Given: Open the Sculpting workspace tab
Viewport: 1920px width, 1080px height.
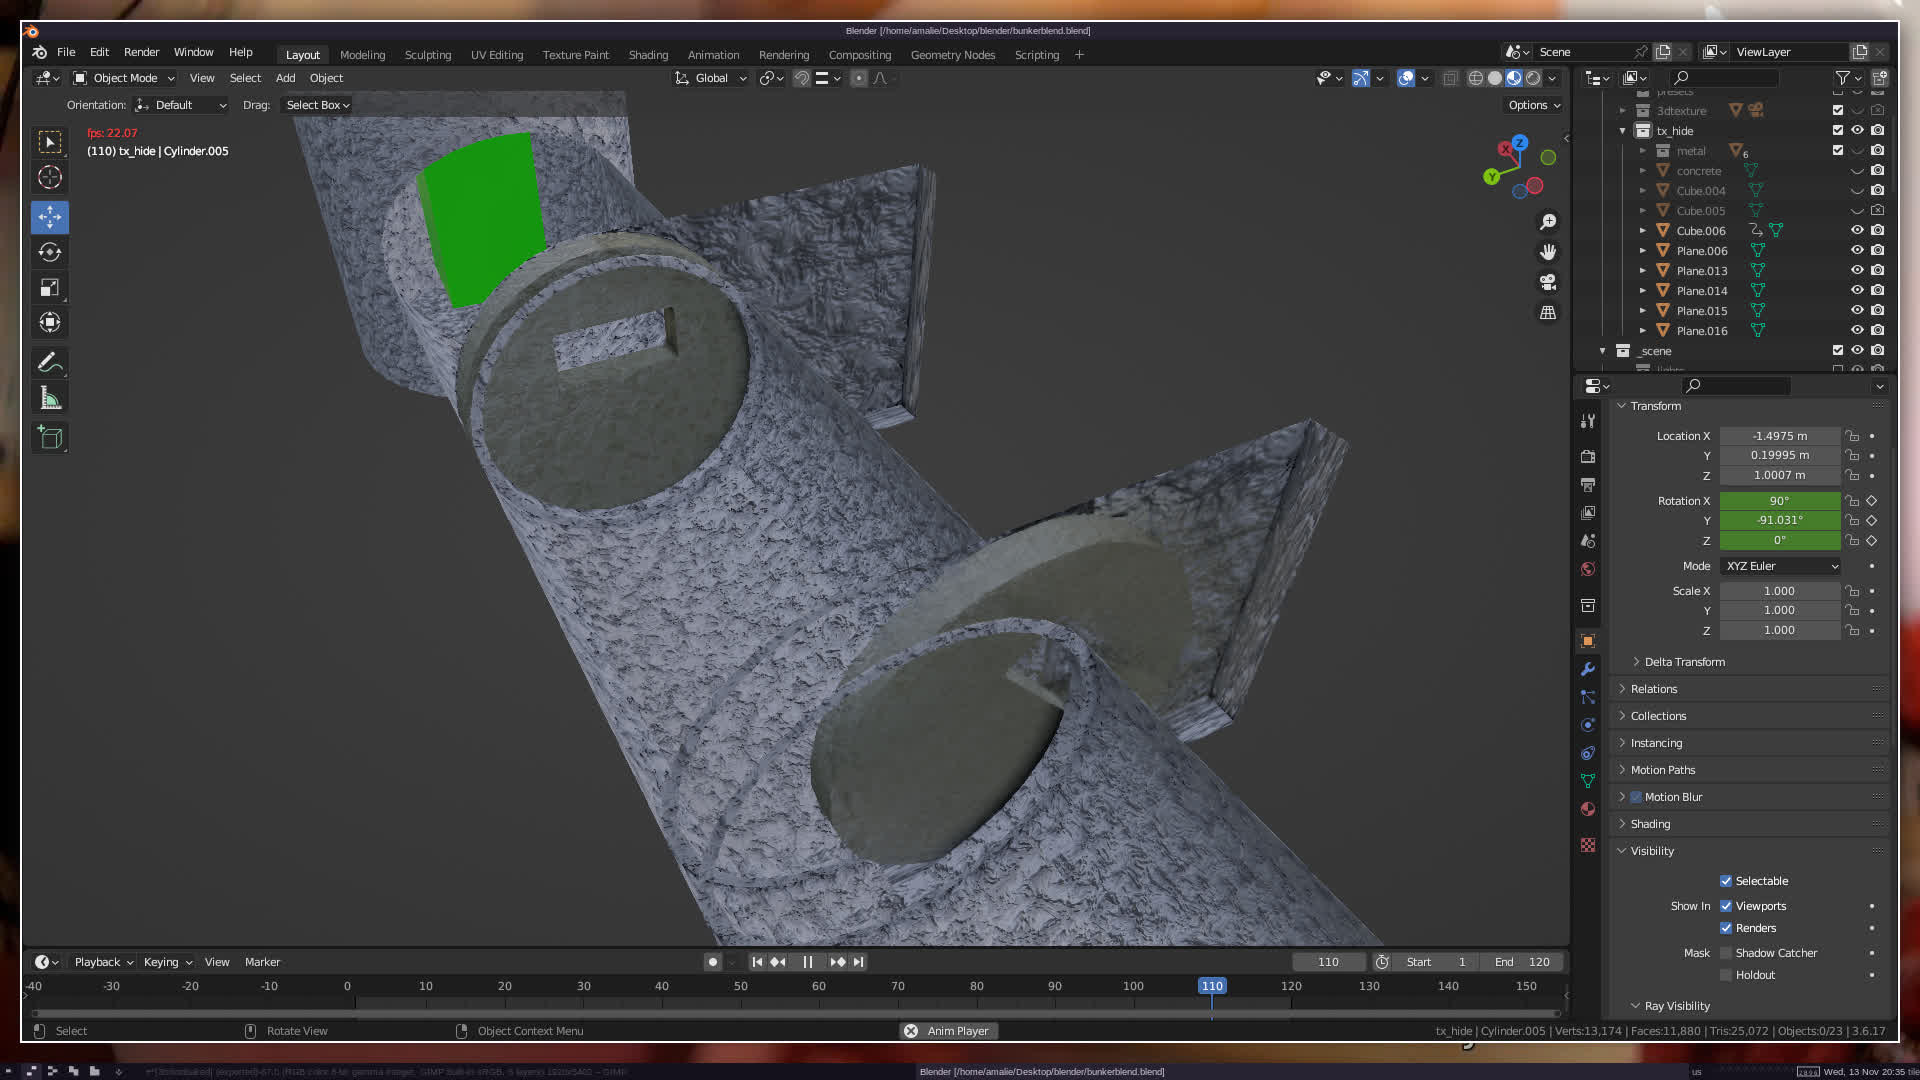Looking at the screenshot, I should coord(427,55).
